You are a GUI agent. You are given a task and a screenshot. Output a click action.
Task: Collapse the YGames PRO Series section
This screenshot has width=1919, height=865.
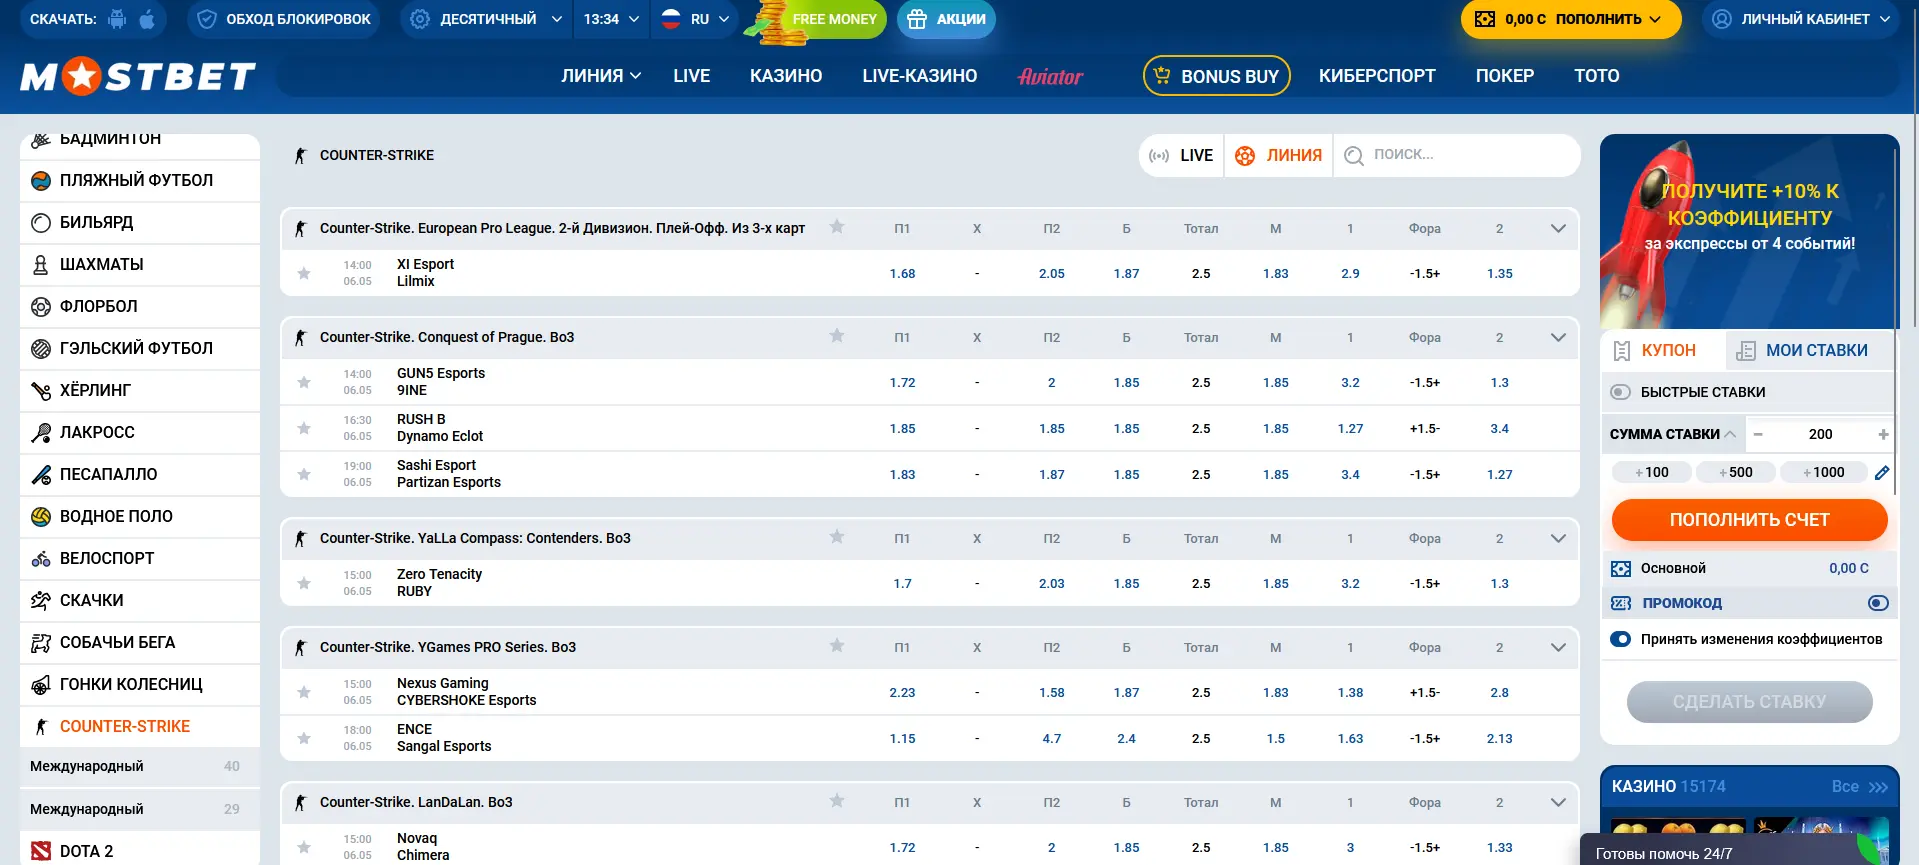point(1558,647)
